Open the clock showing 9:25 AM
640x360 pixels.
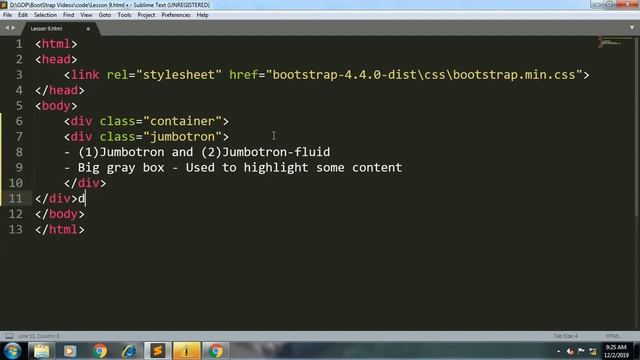(x=616, y=351)
